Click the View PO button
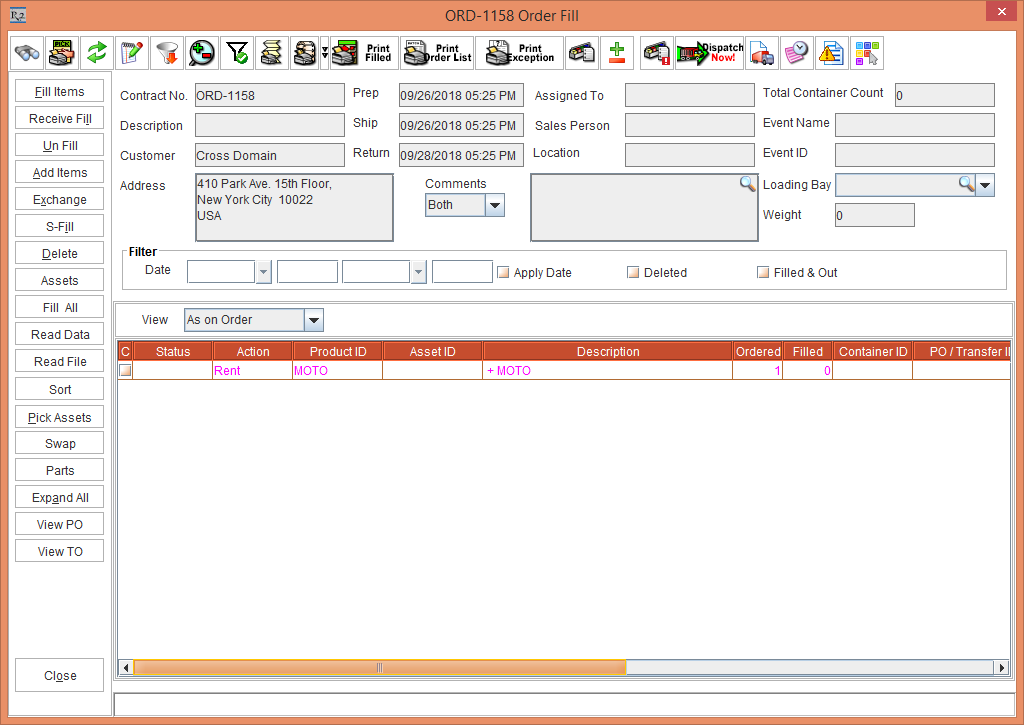Image resolution: width=1024 pixels, height=725 pixels. 59,524
